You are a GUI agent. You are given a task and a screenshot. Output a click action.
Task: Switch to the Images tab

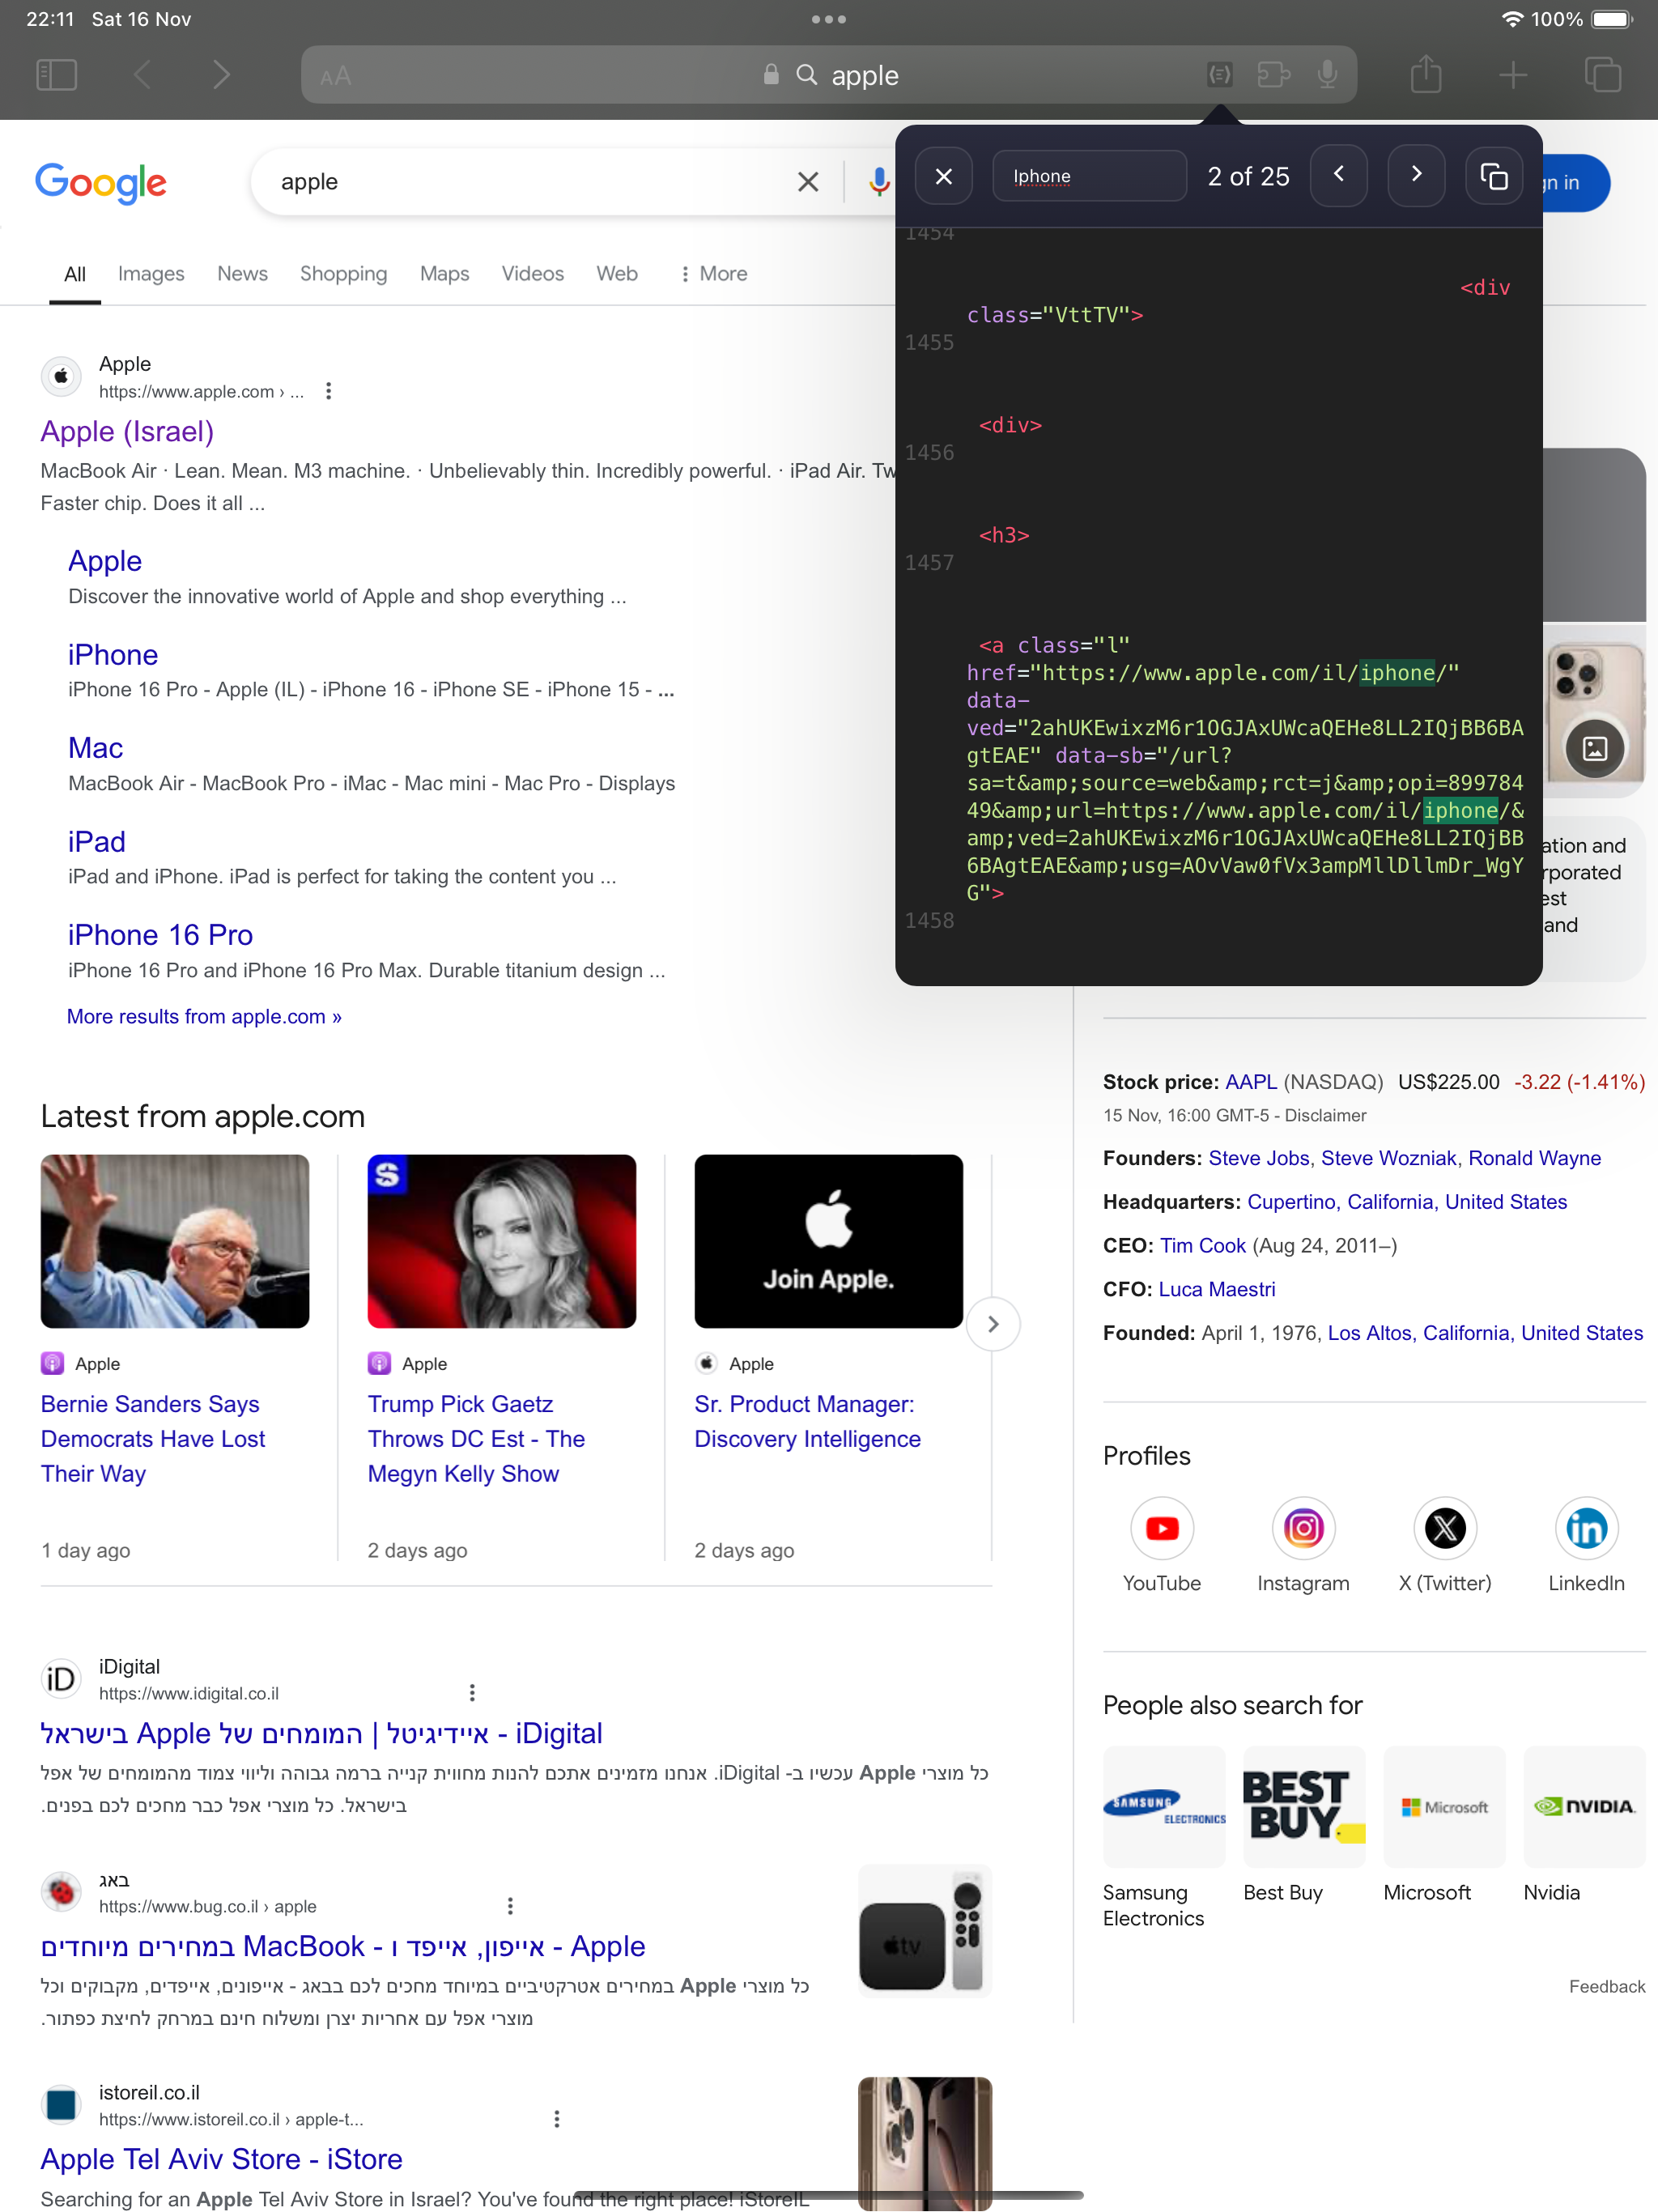(151, 273)
